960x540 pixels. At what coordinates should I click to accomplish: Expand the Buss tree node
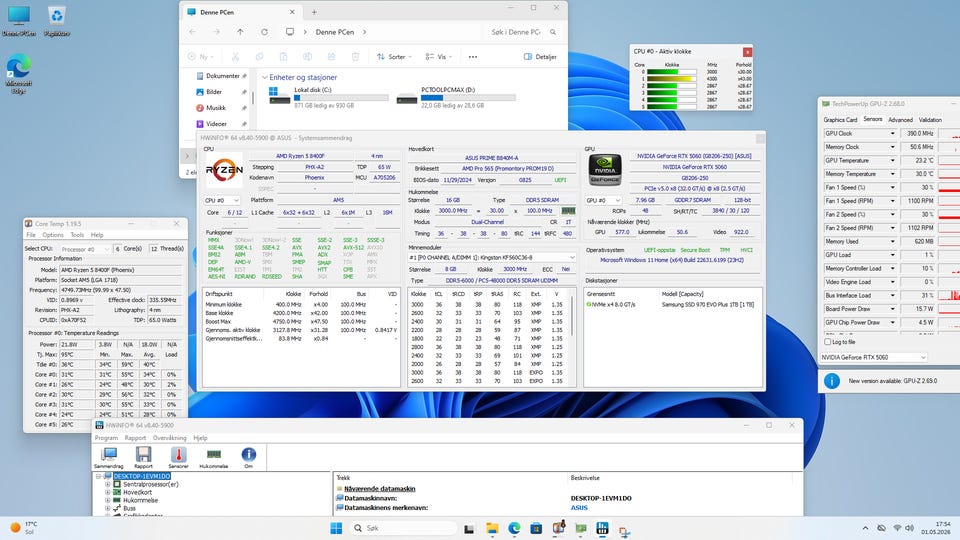coord(108,508)
